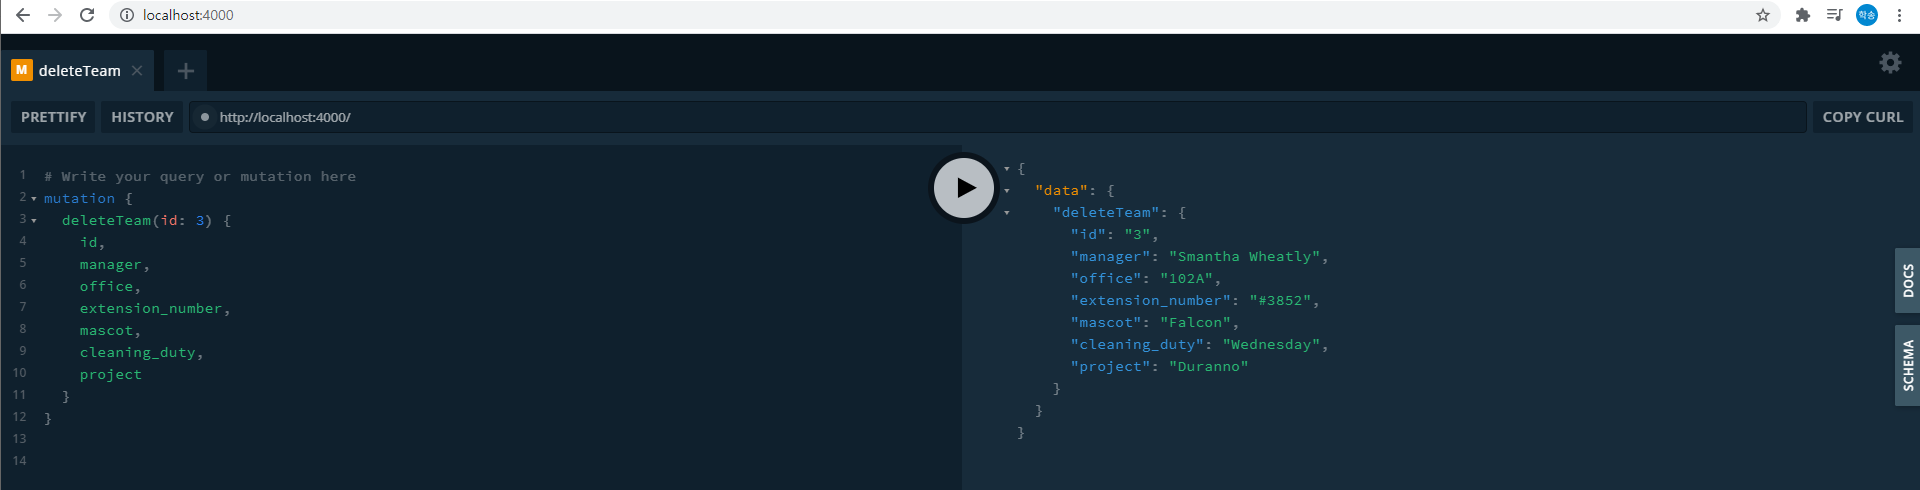Click "Smantha Wheatly" value in response
The width and height of the screenshot is (1920, 490).
pyautogui.click(x=1245, y=257)
